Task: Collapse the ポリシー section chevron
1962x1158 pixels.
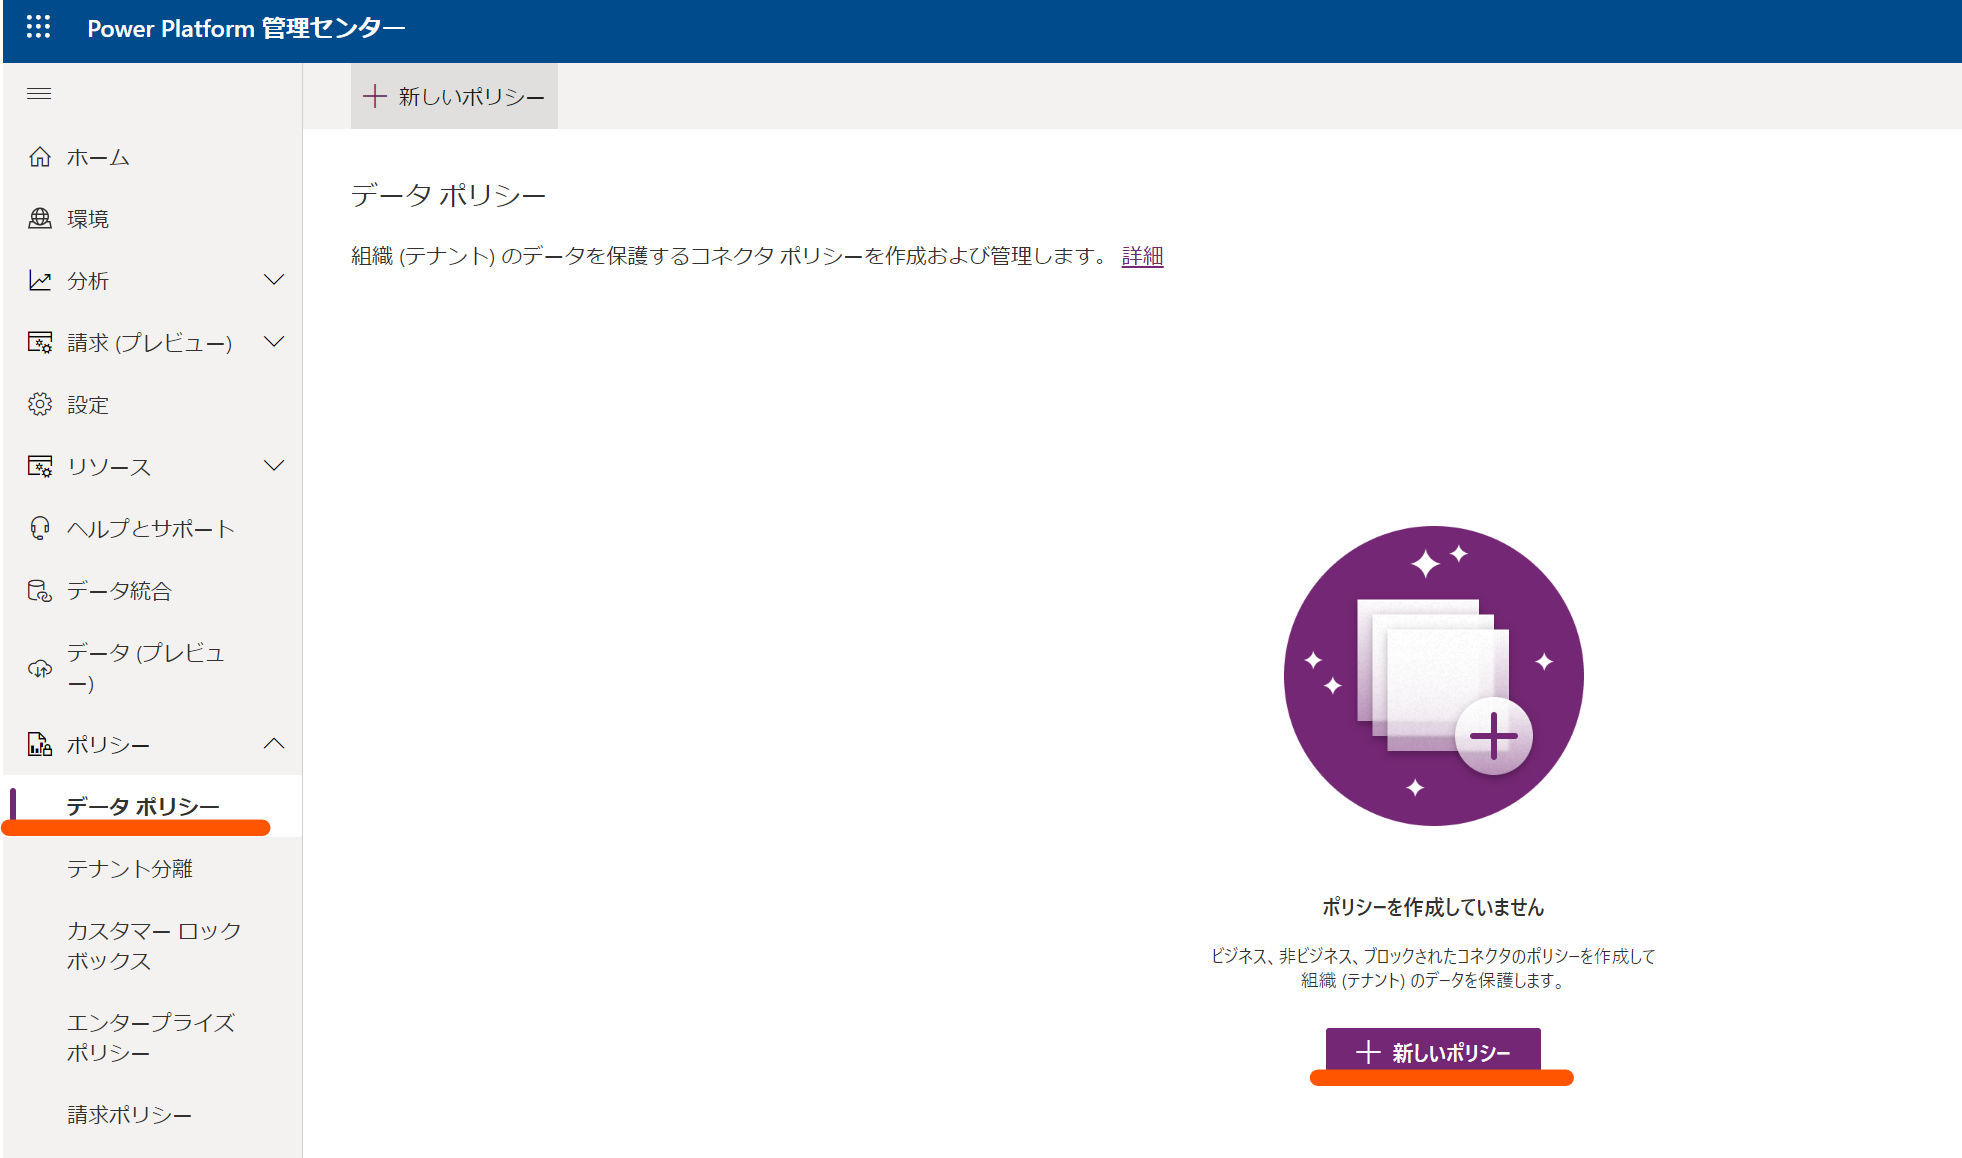Action: (275, 743)
